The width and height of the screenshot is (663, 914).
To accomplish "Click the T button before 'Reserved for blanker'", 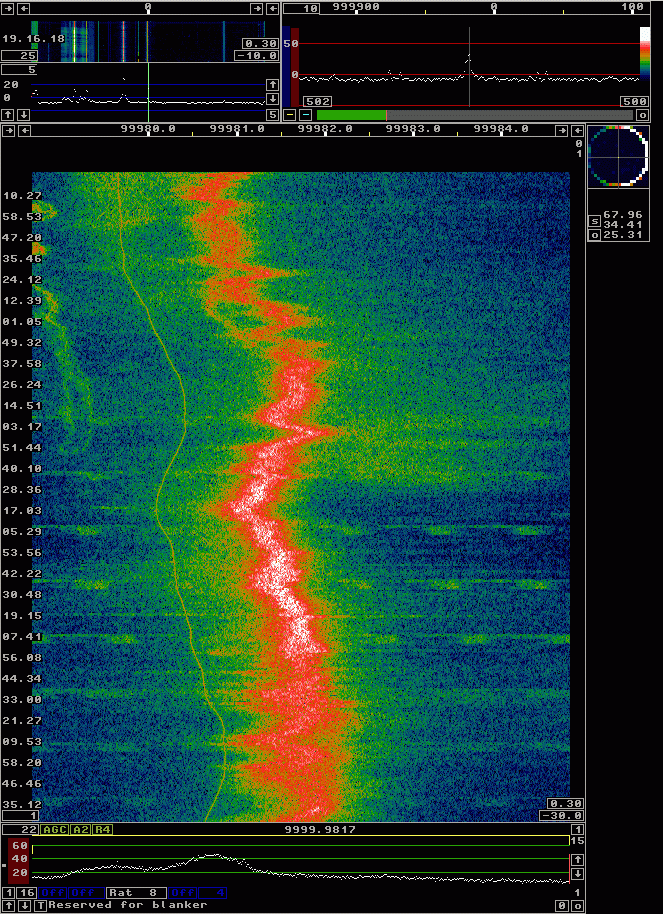I will pos(40,905).
